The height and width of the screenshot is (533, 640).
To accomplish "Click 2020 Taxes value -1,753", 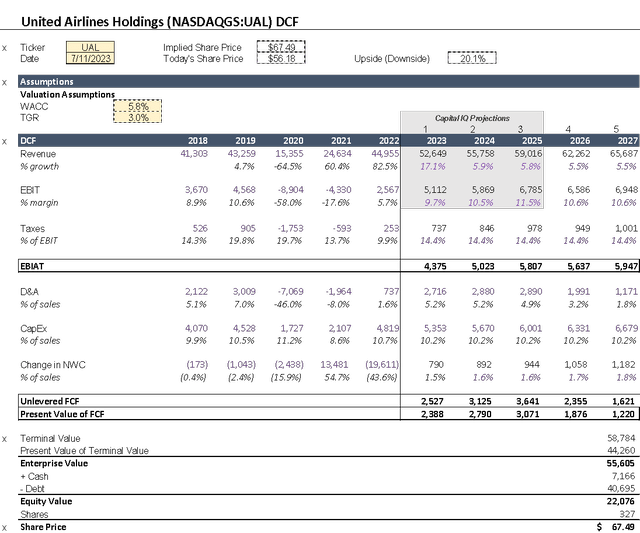I will (291, 228).
